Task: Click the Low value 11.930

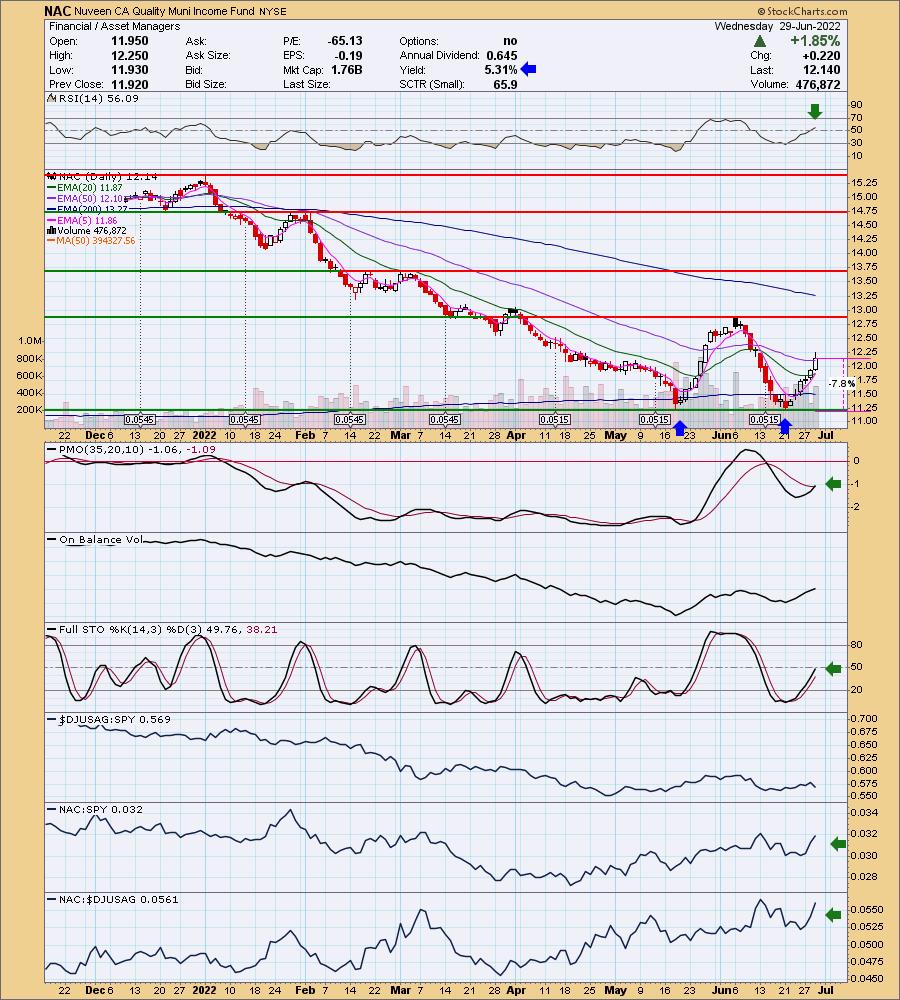Action: pyautogui.click(x=129, y=70)
